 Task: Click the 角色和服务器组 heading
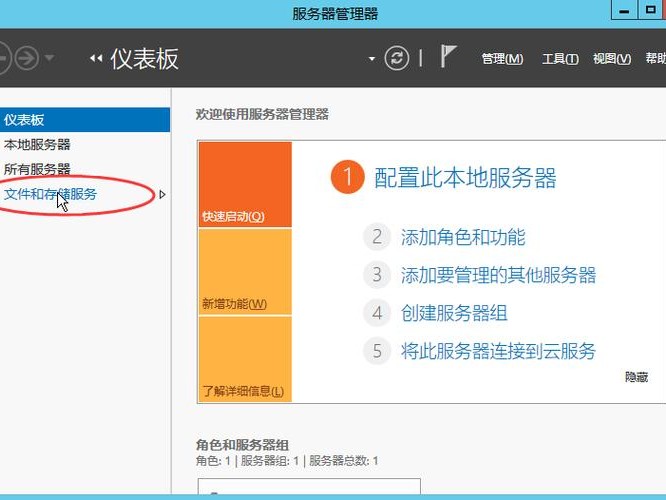[x=242, y=445]
